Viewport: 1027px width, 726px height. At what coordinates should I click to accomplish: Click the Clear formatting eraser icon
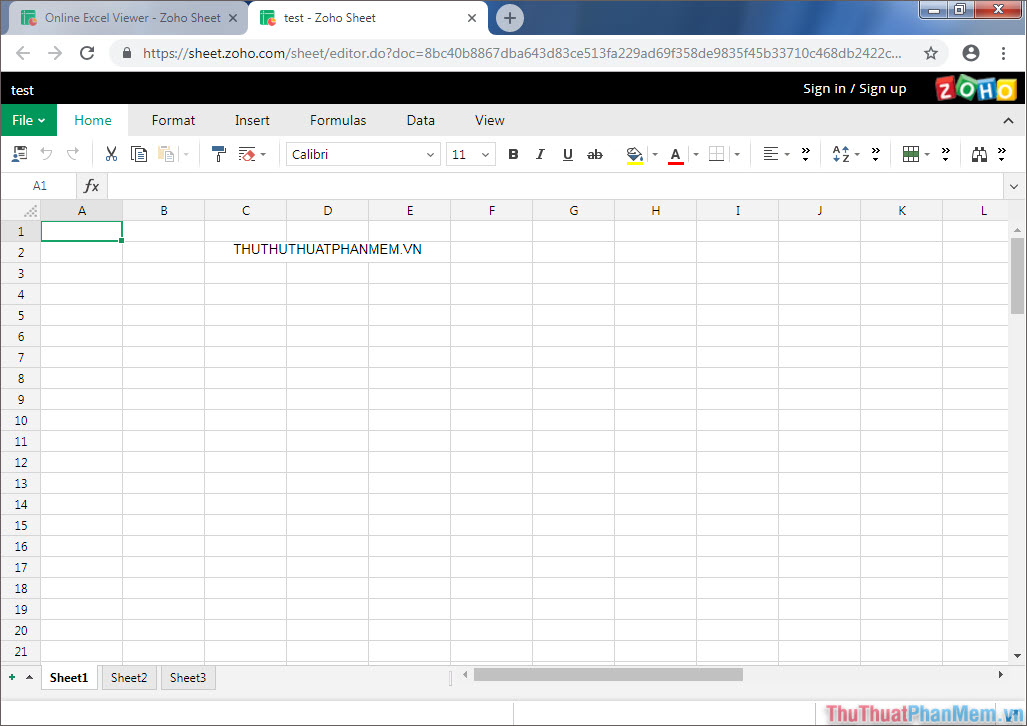click(247, 154)
